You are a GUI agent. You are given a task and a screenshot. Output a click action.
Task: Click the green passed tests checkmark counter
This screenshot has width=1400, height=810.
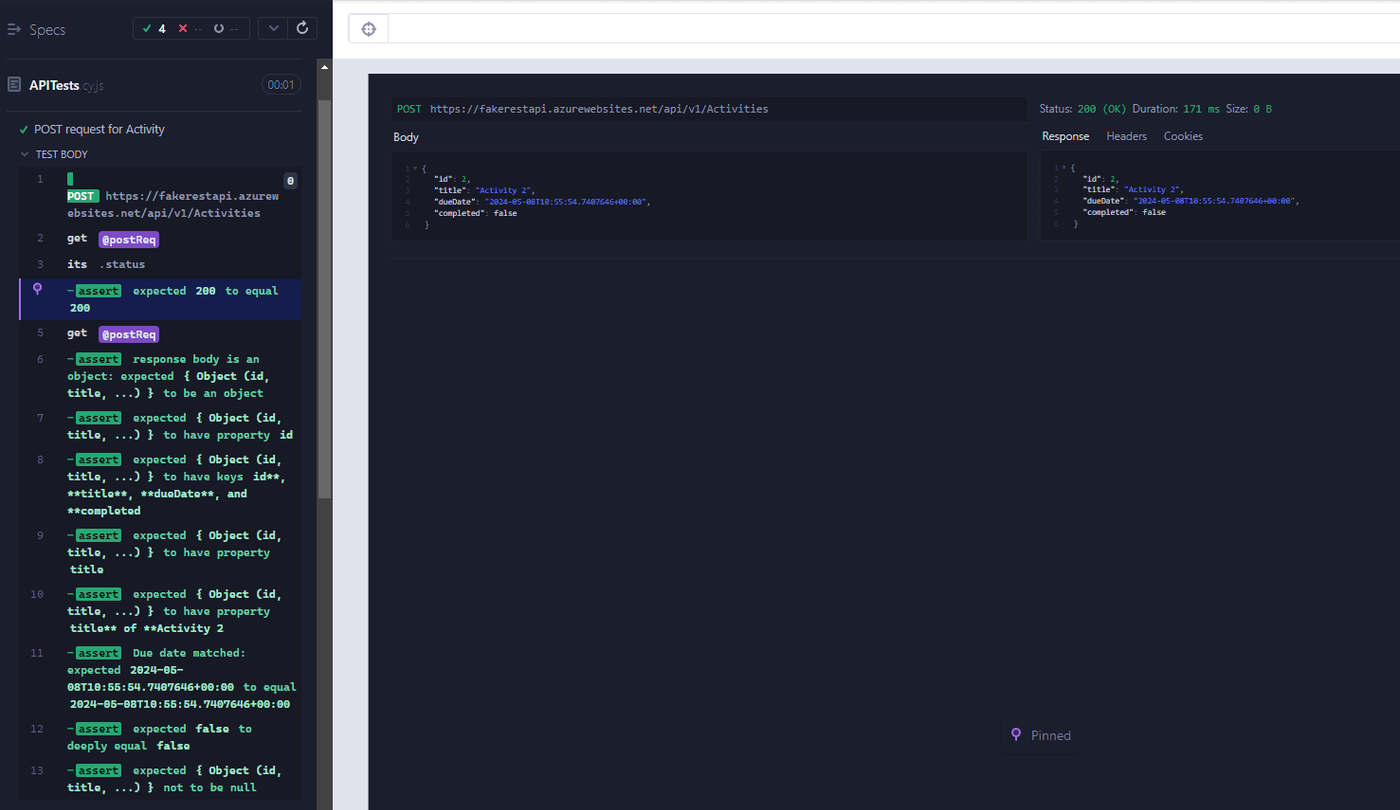pos(154,29)
